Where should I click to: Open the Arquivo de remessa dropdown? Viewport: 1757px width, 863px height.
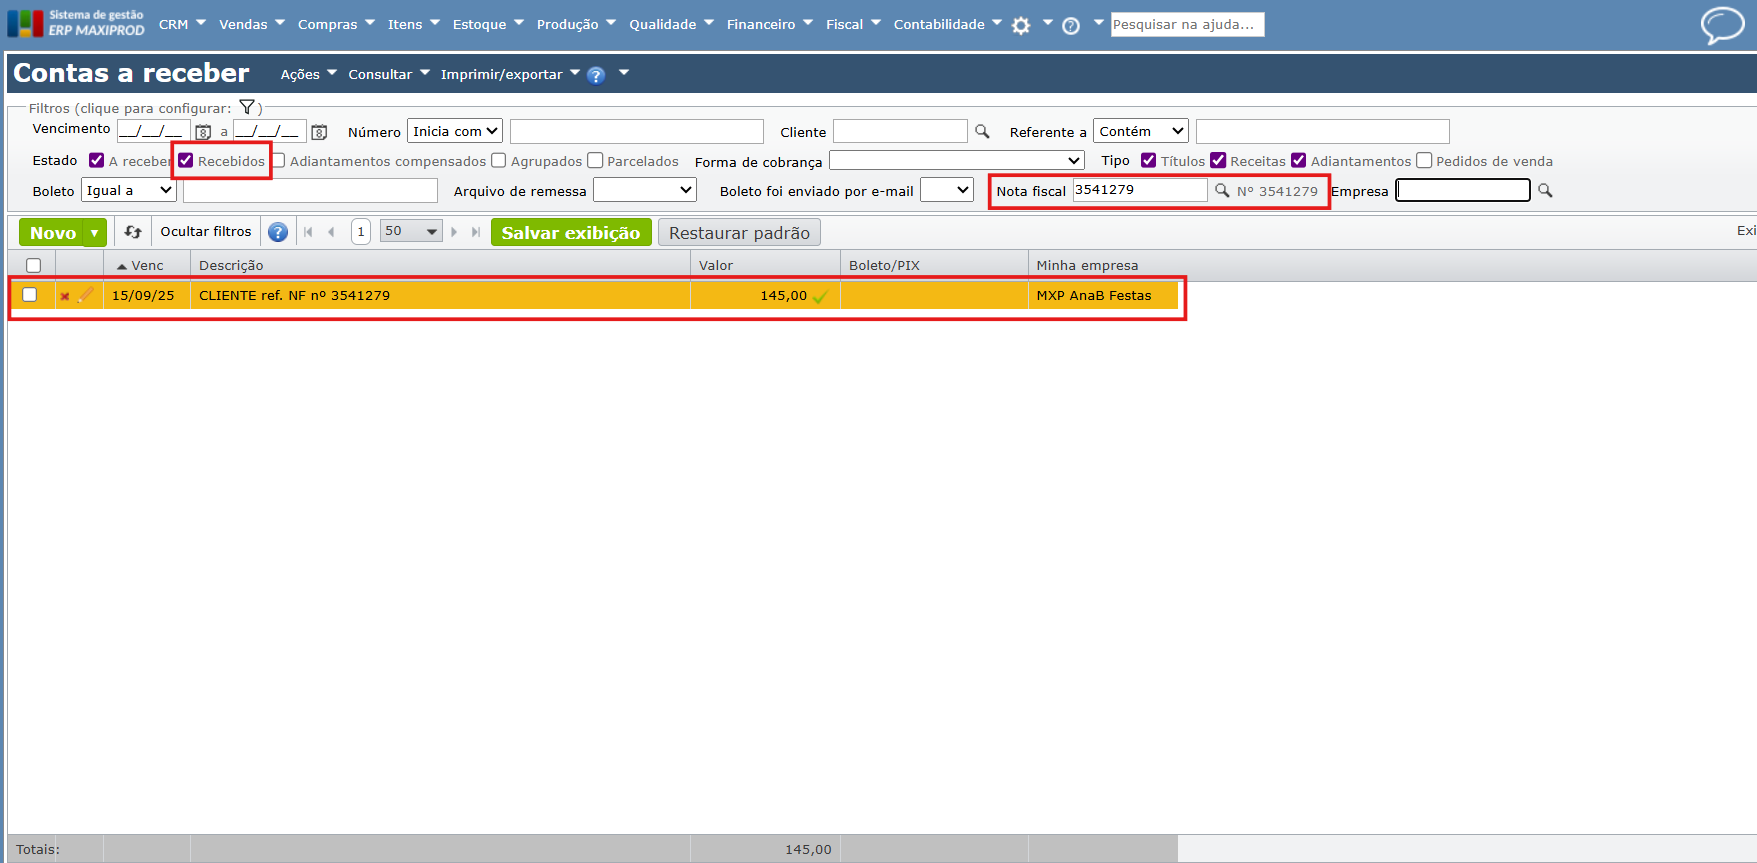pos(645,190)
